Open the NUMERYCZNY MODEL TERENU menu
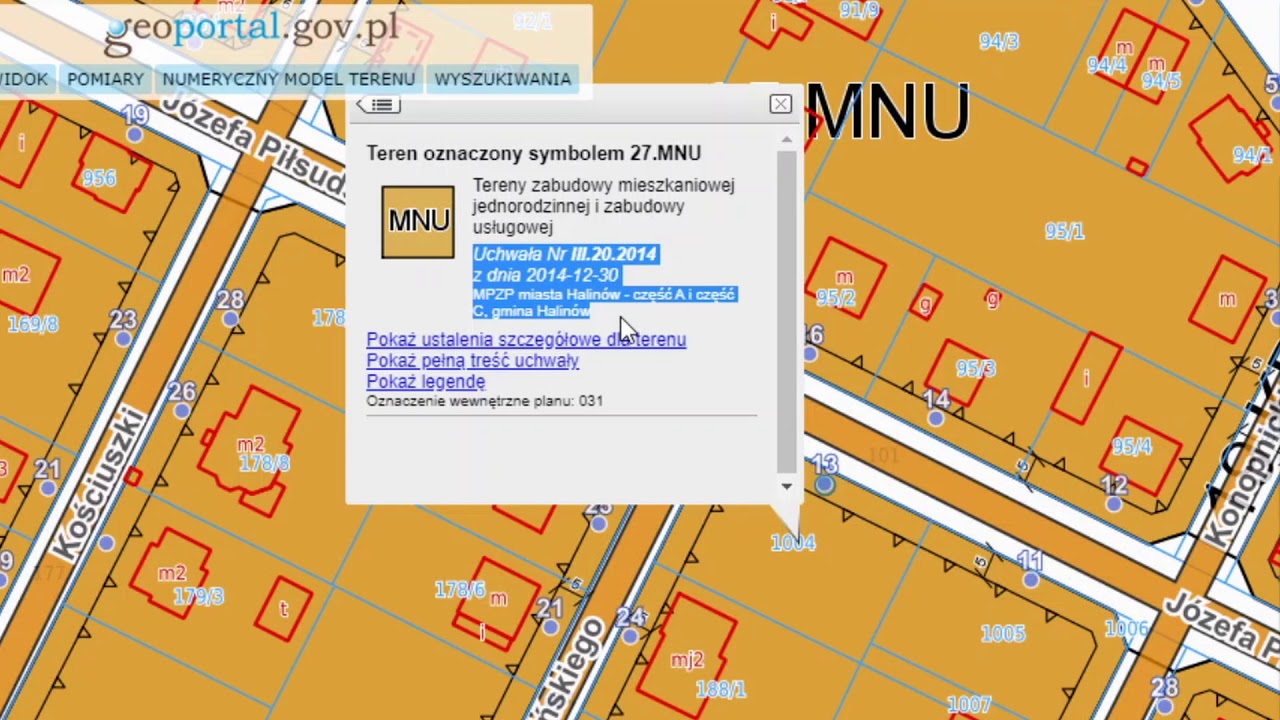This screenshot has width=1280, height=720. (x=288, y=79)
